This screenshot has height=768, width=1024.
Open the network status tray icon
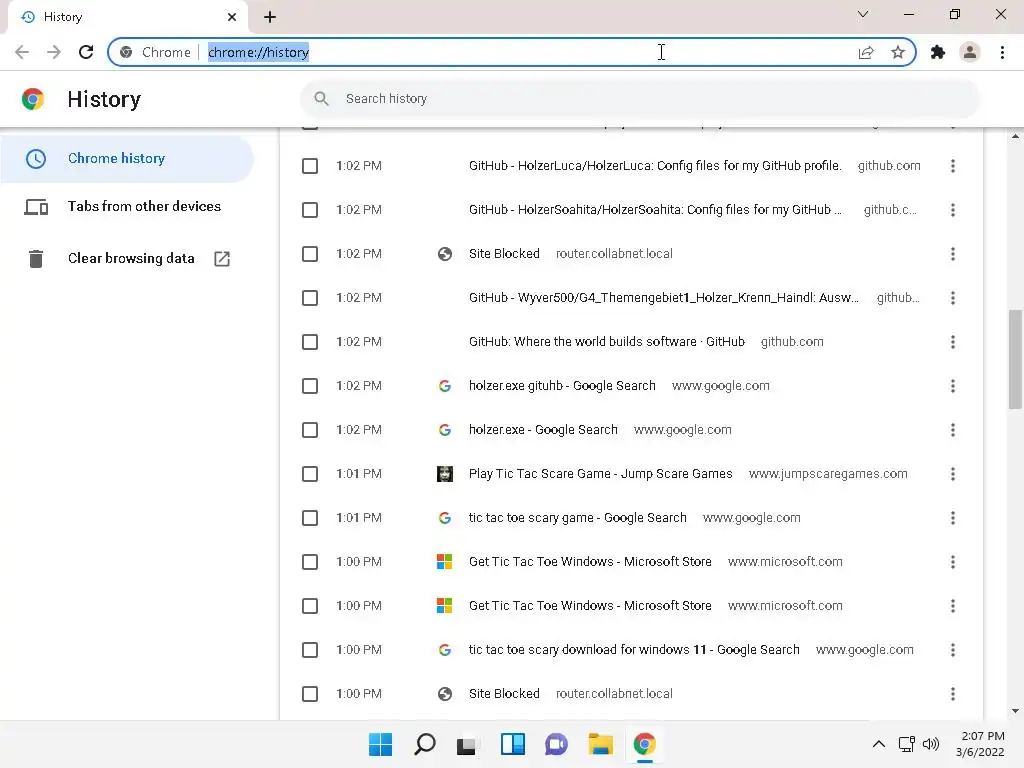pos(906,744)
